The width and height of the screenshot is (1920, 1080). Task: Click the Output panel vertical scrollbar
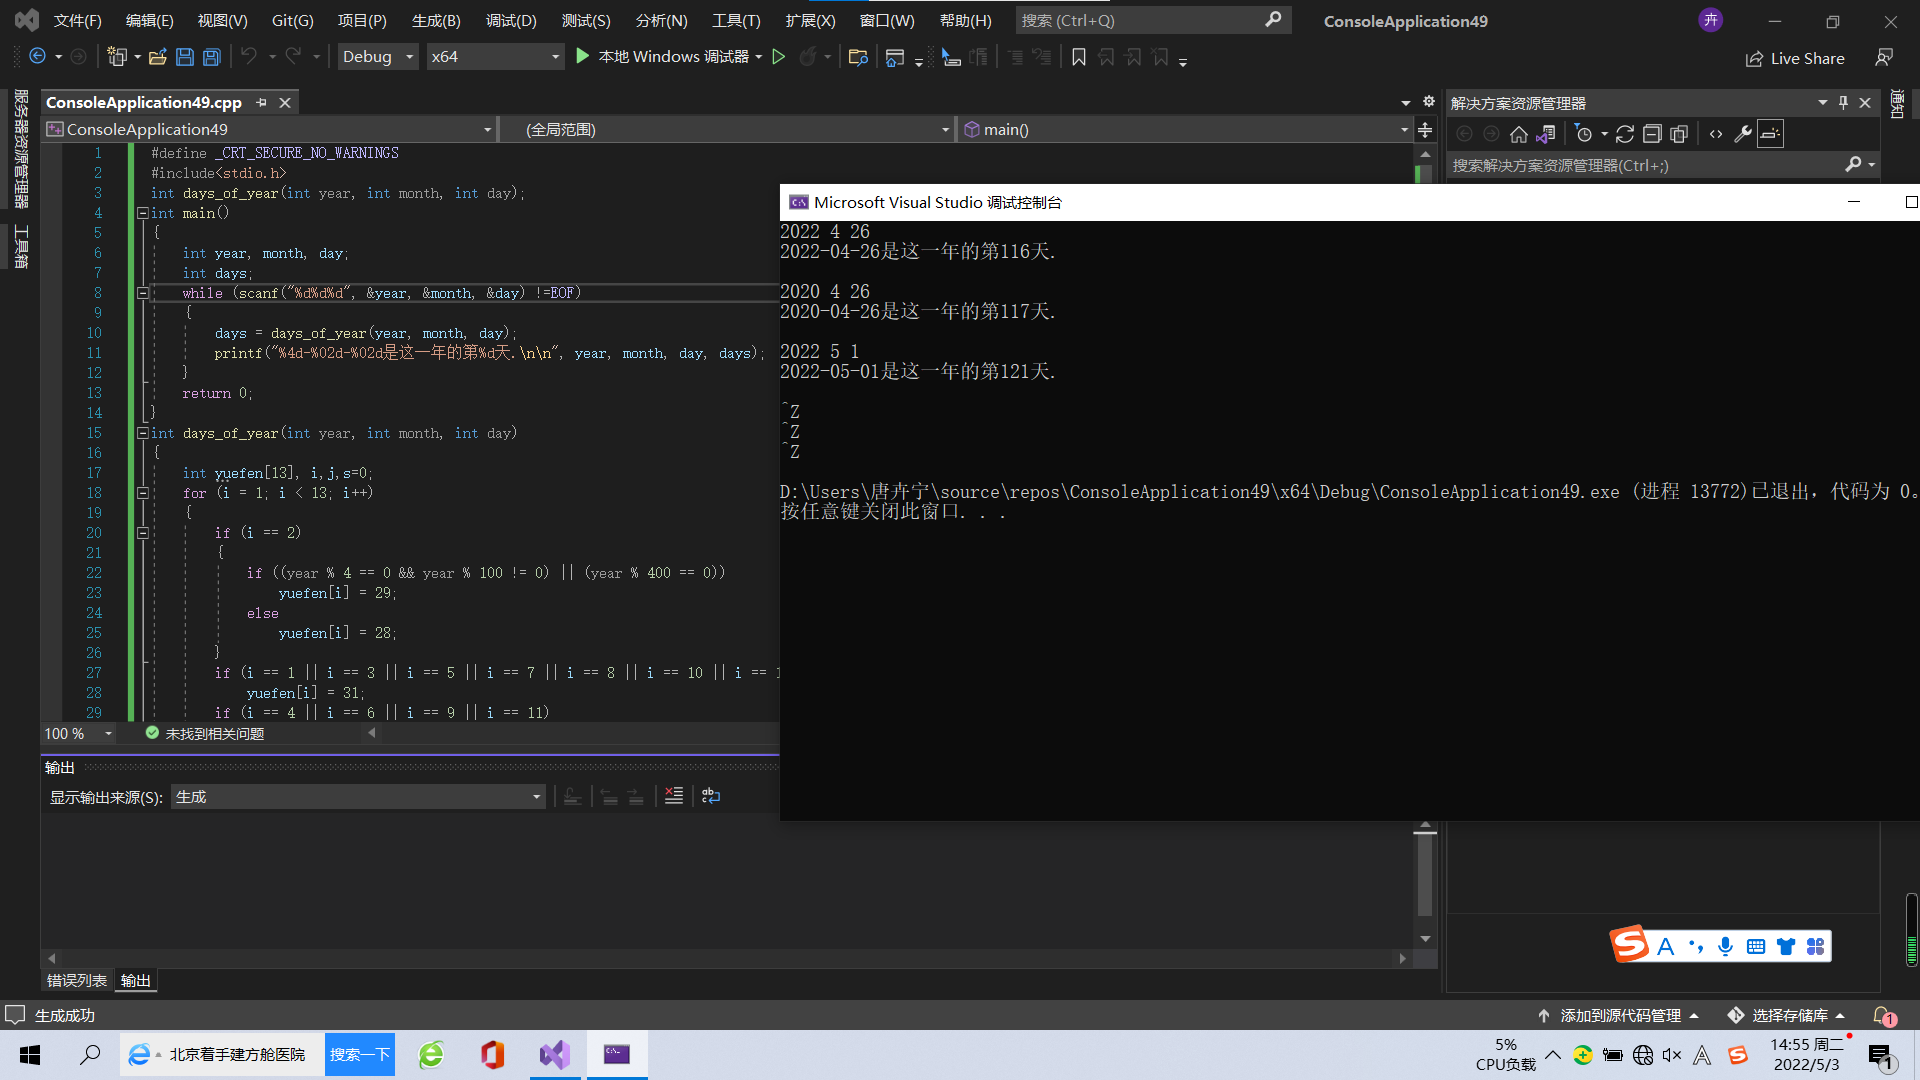pyautogui.click(x=1425, y=875)
